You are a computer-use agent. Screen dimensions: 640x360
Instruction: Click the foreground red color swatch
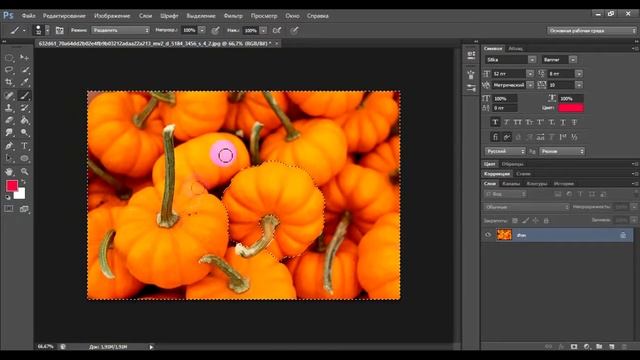tap(11, 185)
